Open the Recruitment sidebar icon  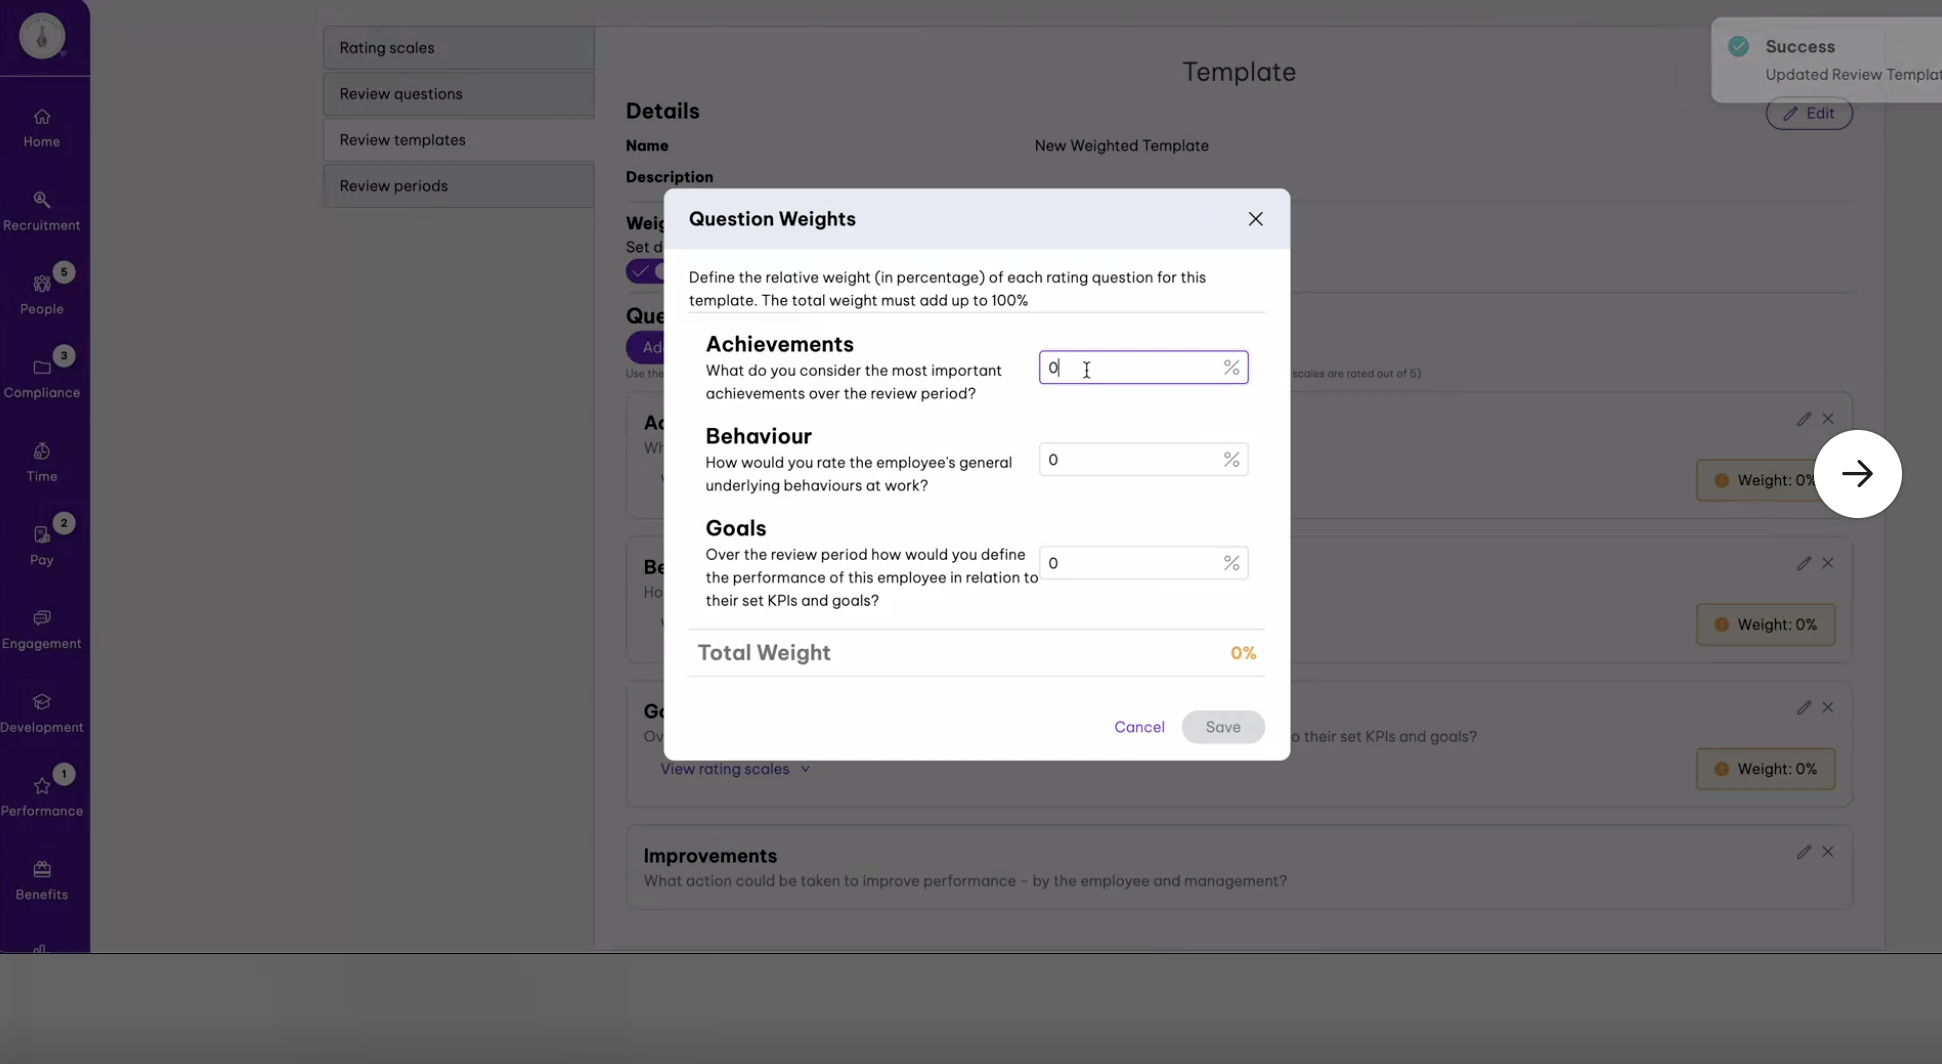(41, 199)
